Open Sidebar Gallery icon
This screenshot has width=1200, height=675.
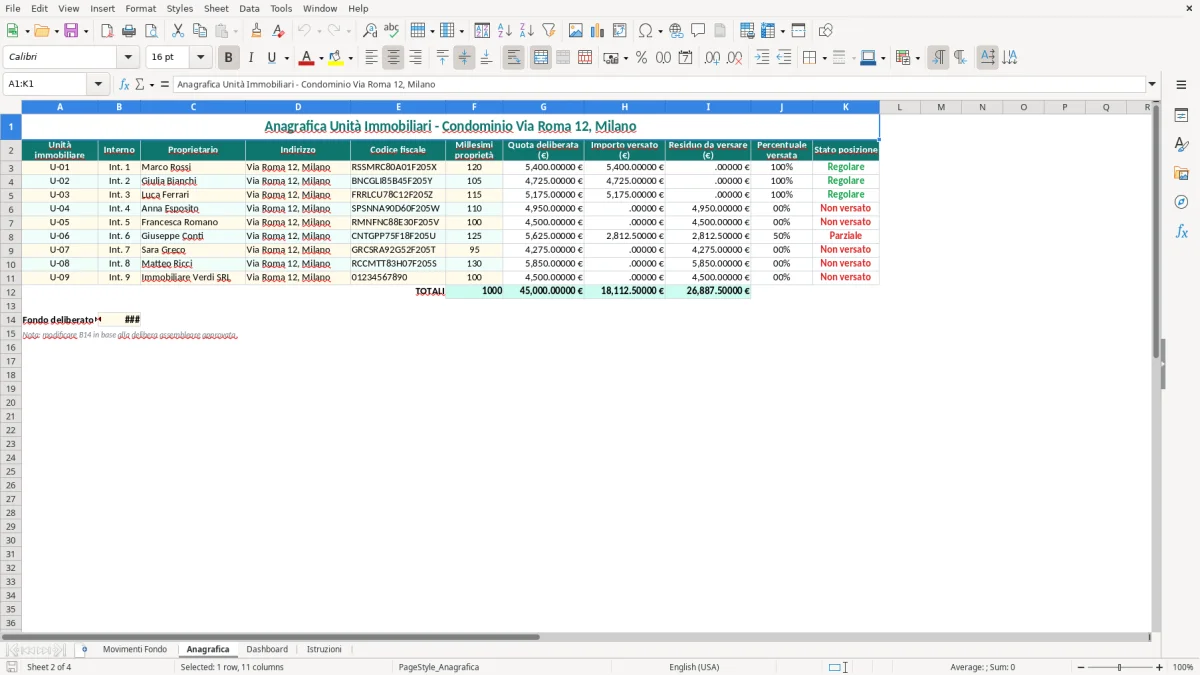1181,173
